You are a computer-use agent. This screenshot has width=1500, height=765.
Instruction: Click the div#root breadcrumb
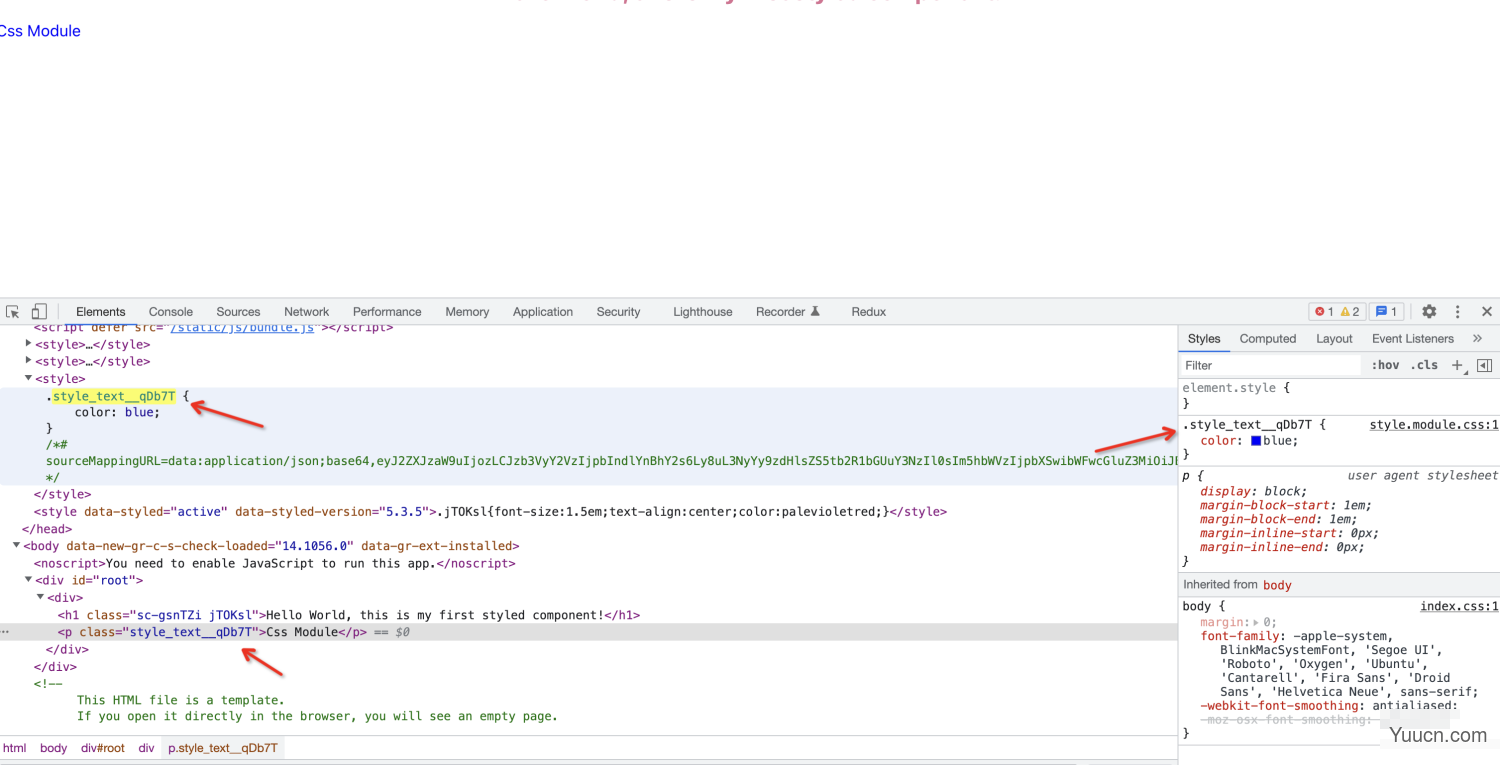103,748
